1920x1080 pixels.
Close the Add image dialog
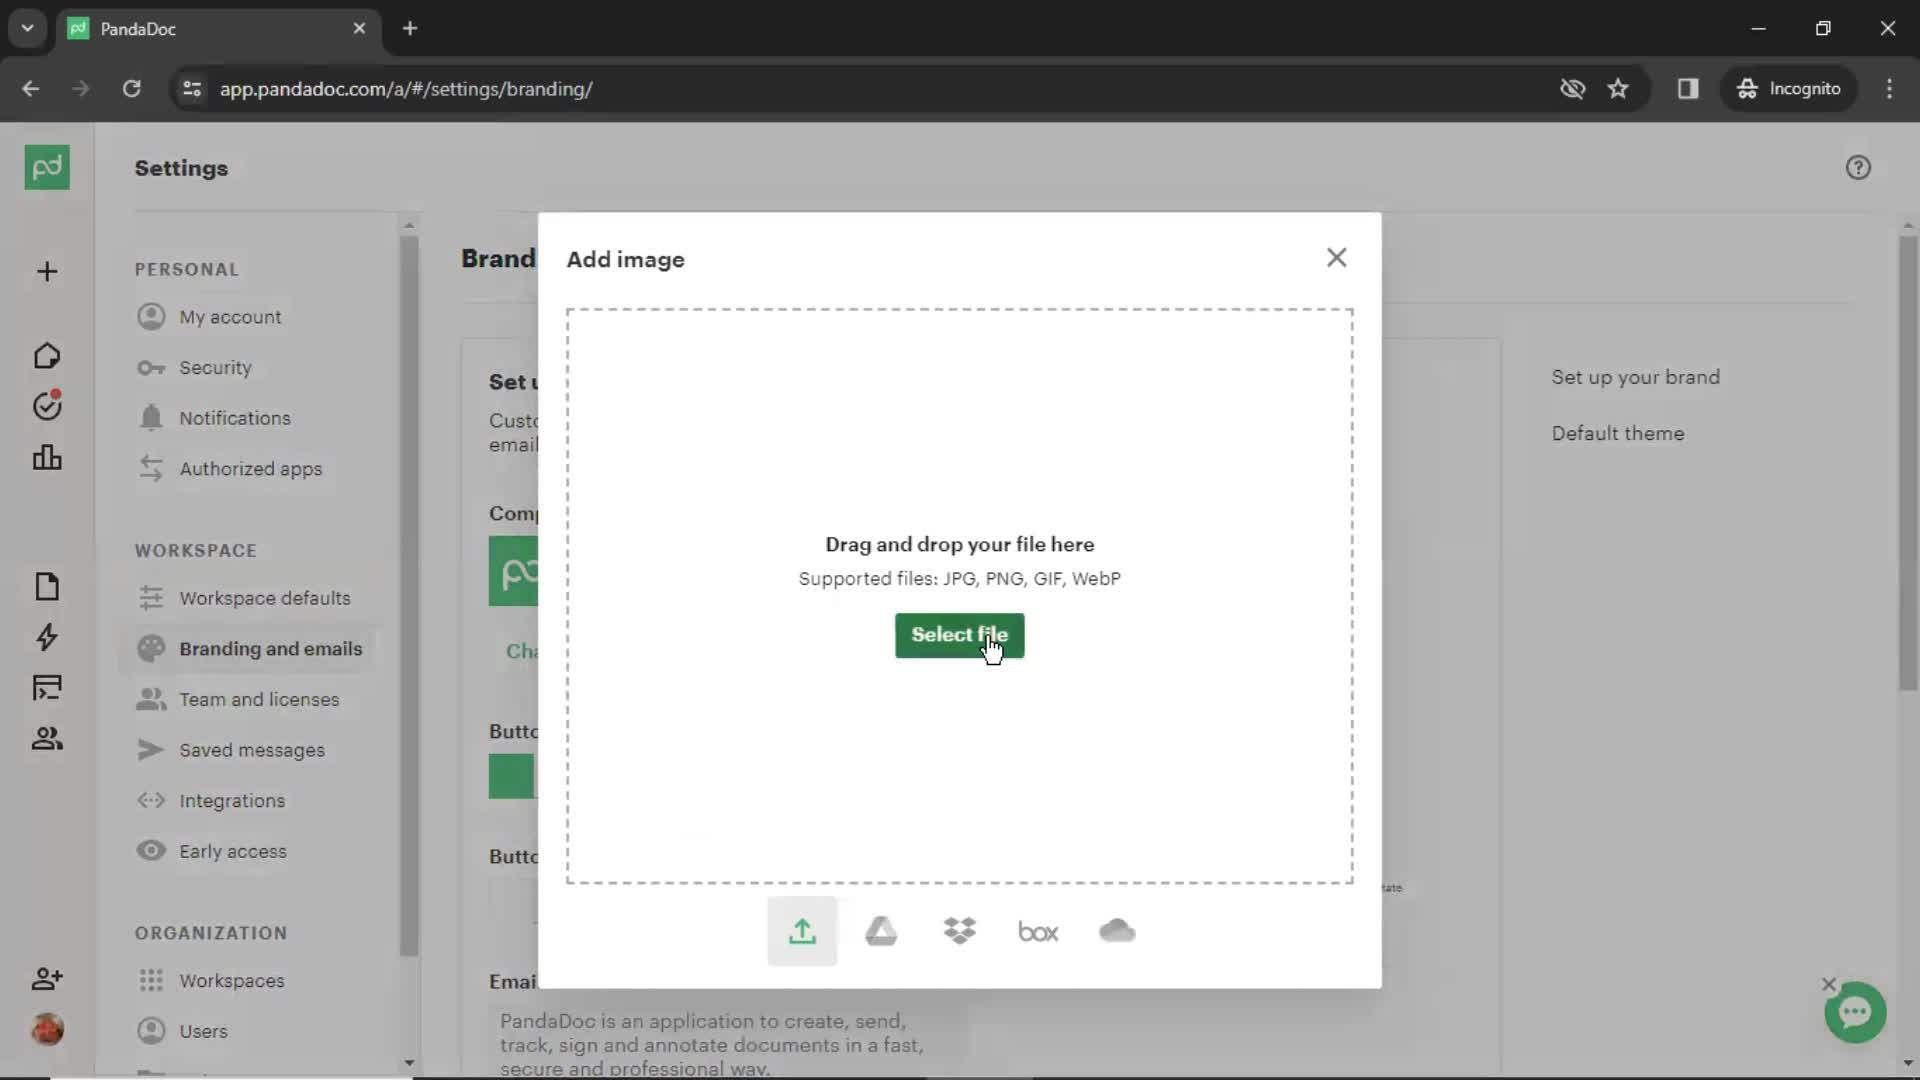1336,257
